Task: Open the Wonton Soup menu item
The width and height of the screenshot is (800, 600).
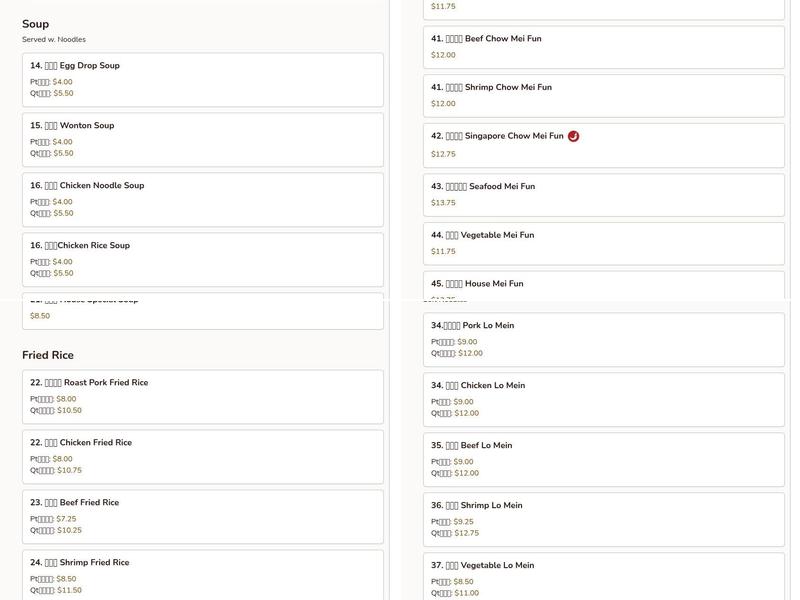Action: (202, 139)
